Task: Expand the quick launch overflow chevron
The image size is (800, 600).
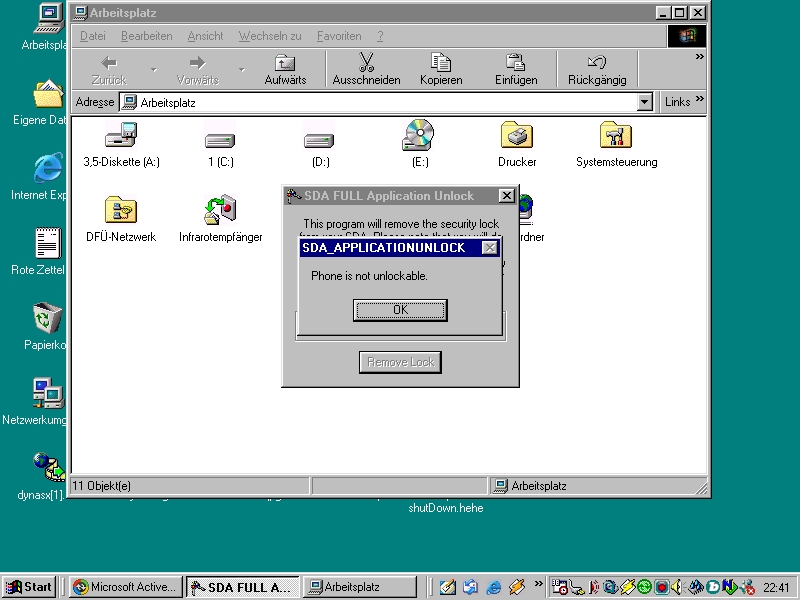Action: tap(538, 583)
